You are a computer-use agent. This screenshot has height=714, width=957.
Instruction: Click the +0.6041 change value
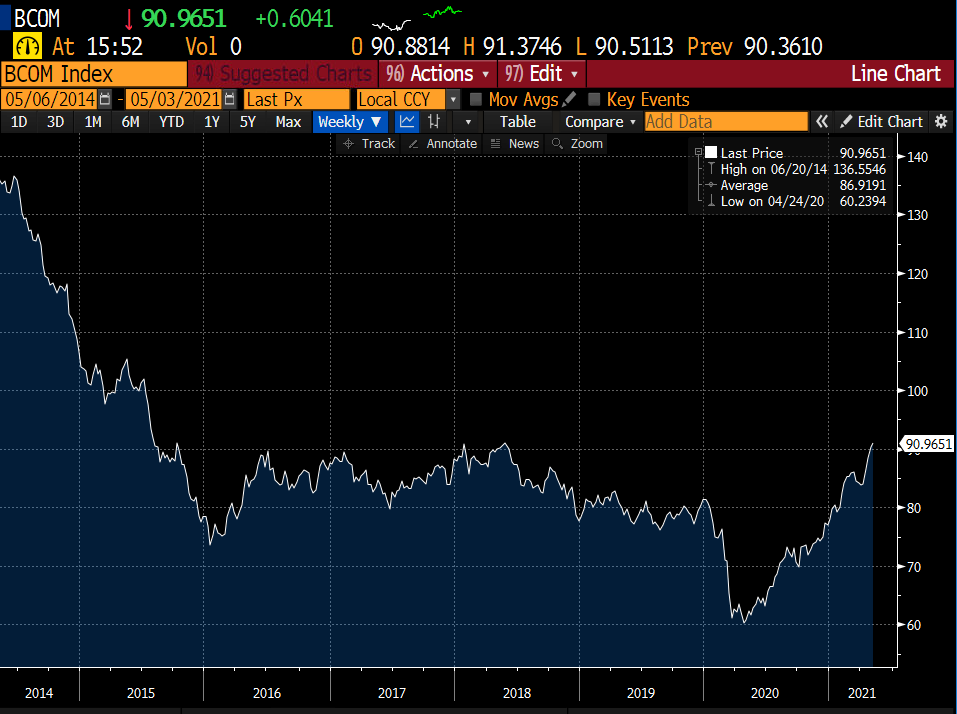[x=294, y=19]
